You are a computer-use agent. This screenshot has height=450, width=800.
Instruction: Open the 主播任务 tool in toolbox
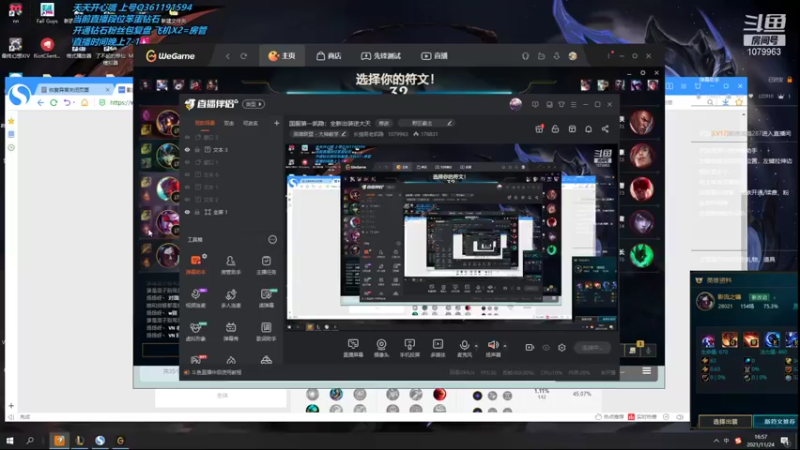coord(266,265)
